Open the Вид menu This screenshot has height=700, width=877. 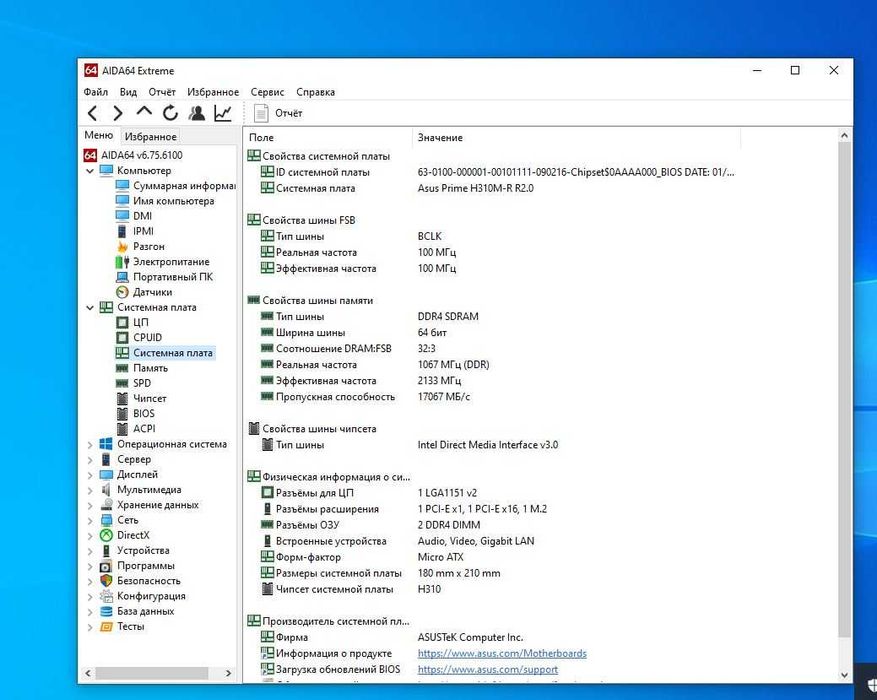click(128, 92)
